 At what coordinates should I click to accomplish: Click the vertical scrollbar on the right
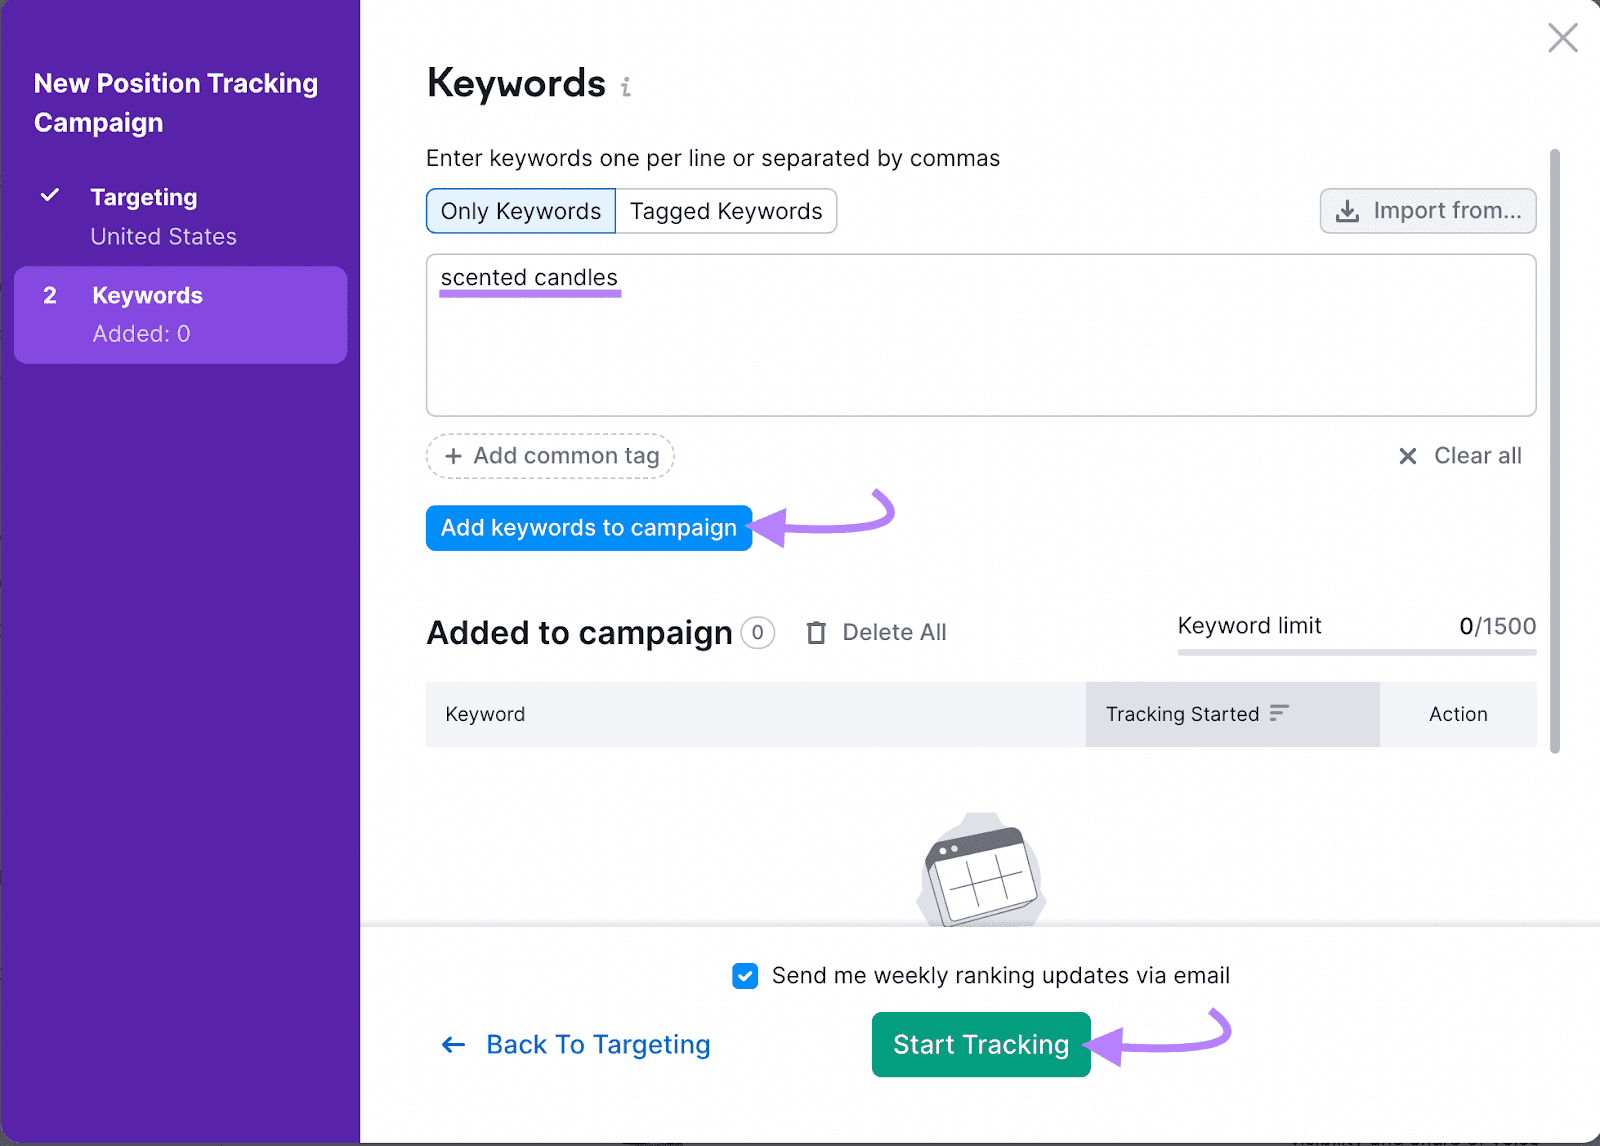(1555, 450)
